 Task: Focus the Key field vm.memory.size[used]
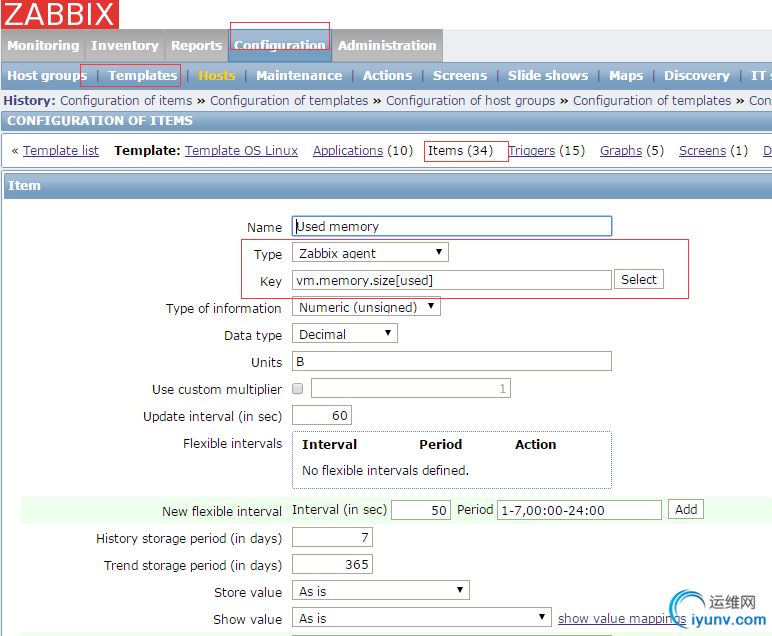pyautogui.click(x=451, y=280)
